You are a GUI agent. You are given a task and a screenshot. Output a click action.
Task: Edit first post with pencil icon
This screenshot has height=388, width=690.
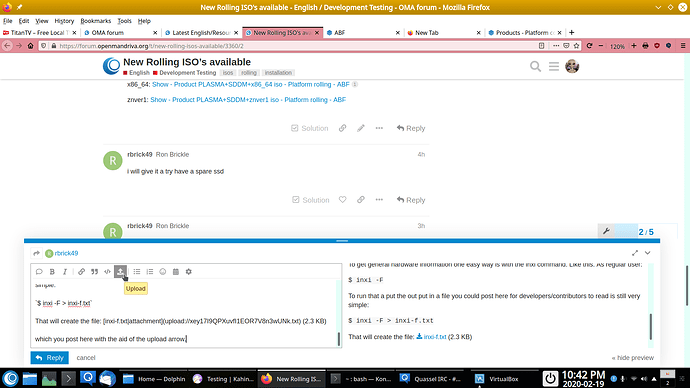coord(361,128)
